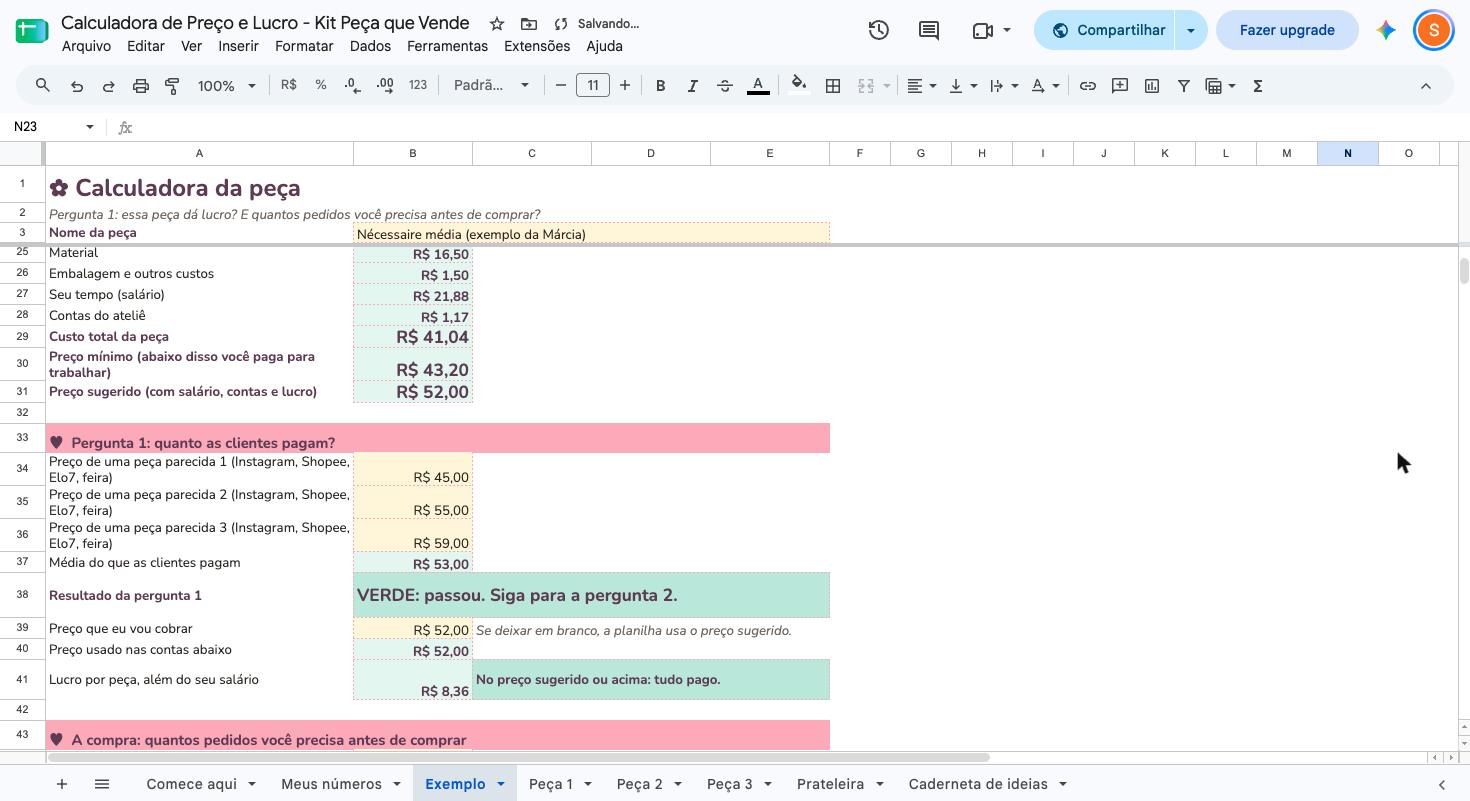Open the Sheets home icon
This screenshot has width=1470, height=801.
32,30
